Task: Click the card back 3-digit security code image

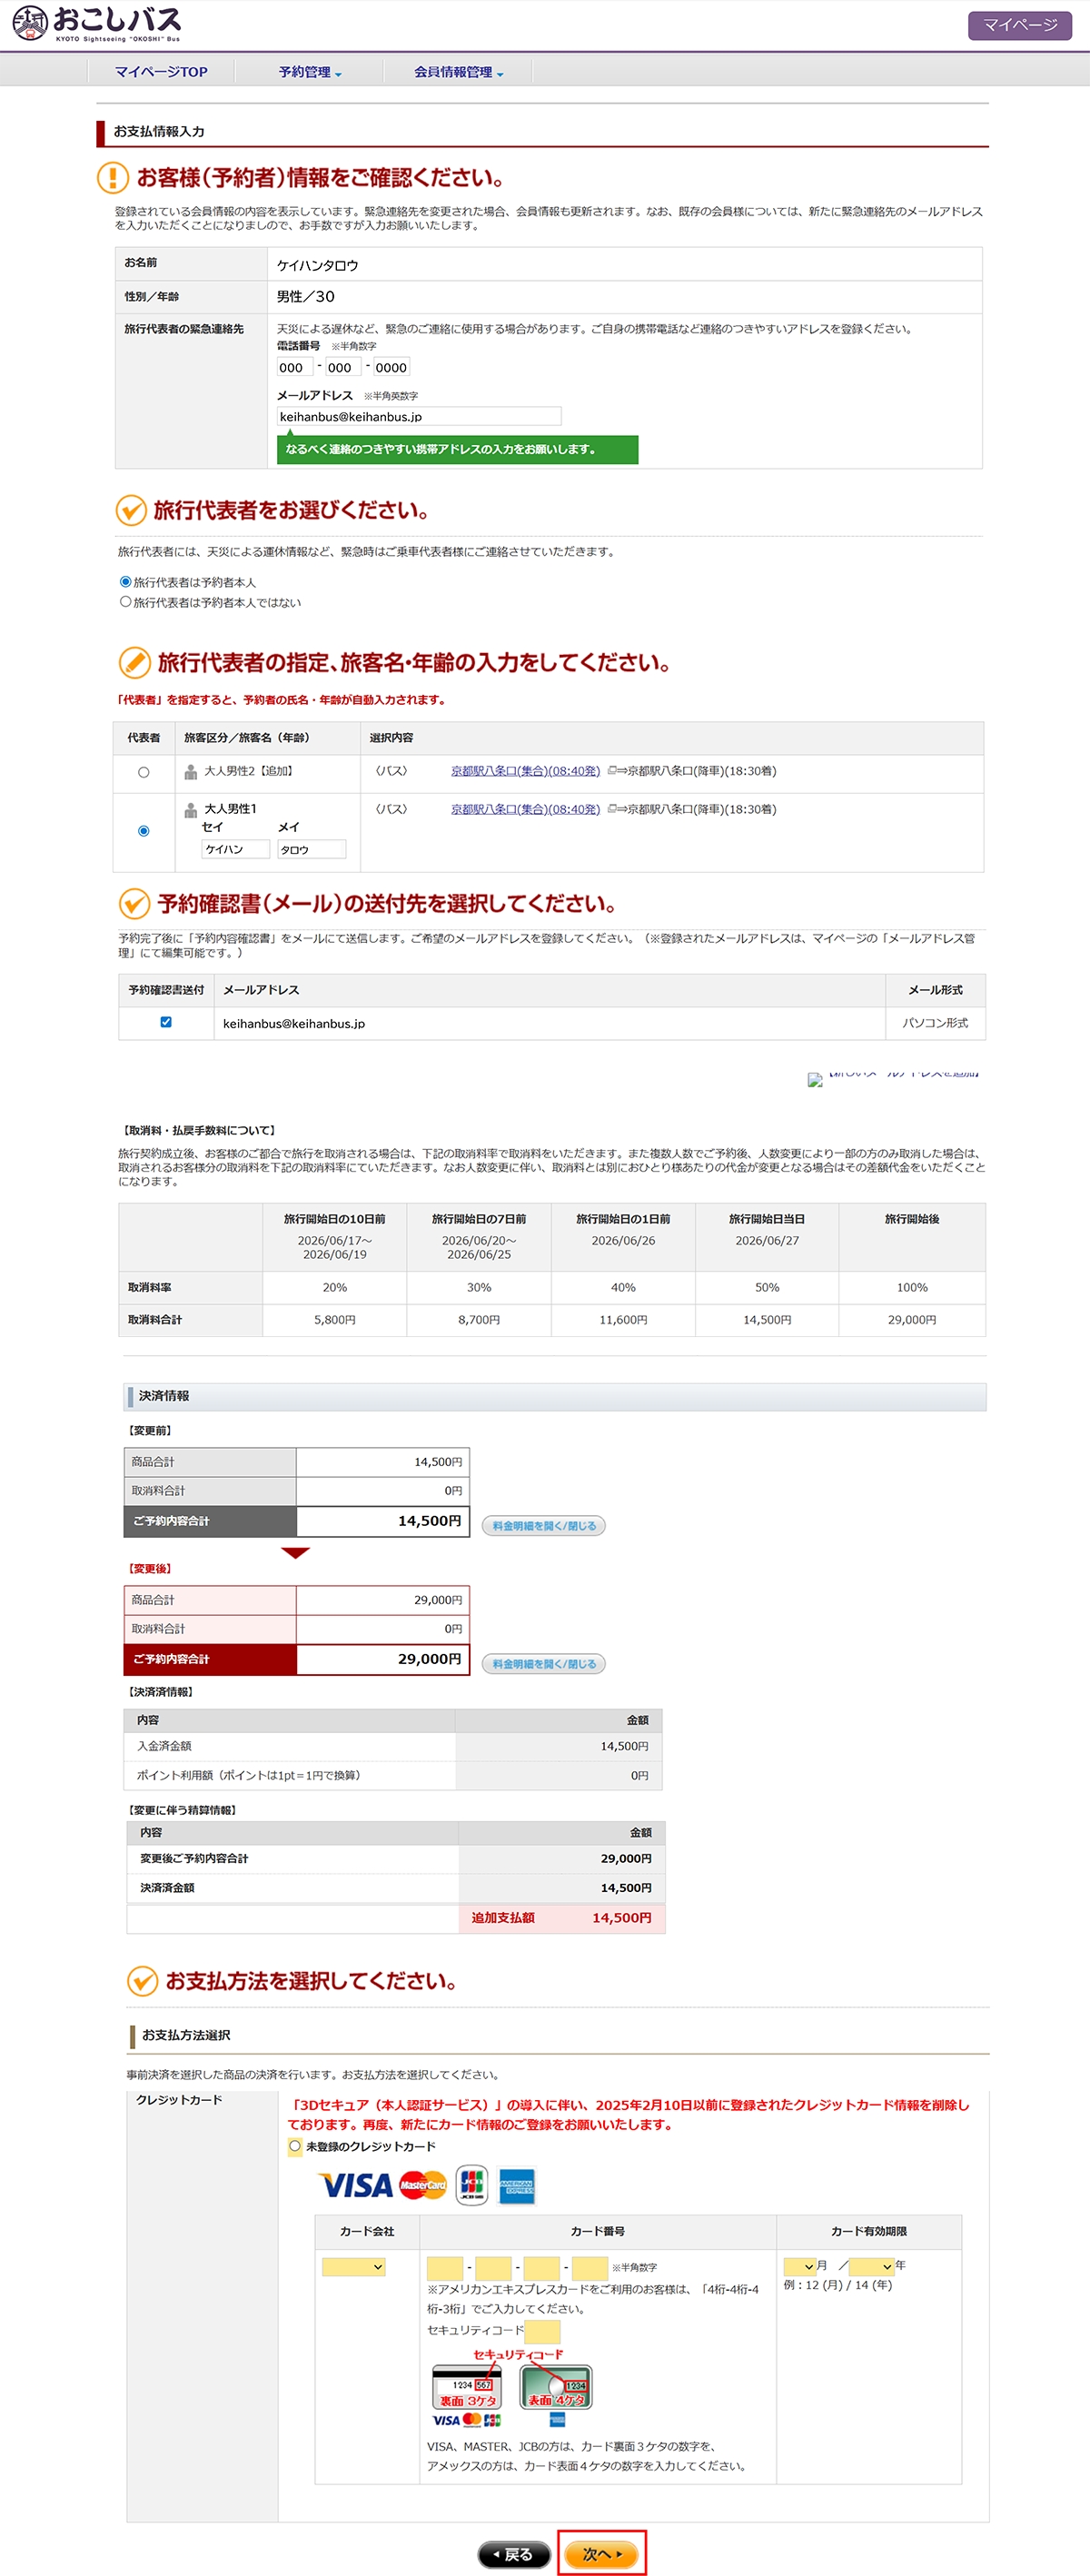Action: [x=466, y=2387]
